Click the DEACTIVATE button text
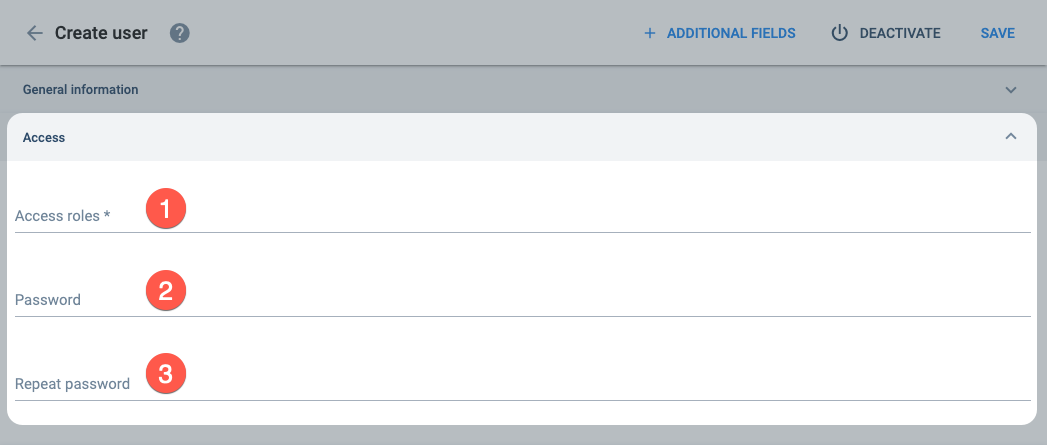The height and width of the screenshot is (445, 1047). pos(899,33)
